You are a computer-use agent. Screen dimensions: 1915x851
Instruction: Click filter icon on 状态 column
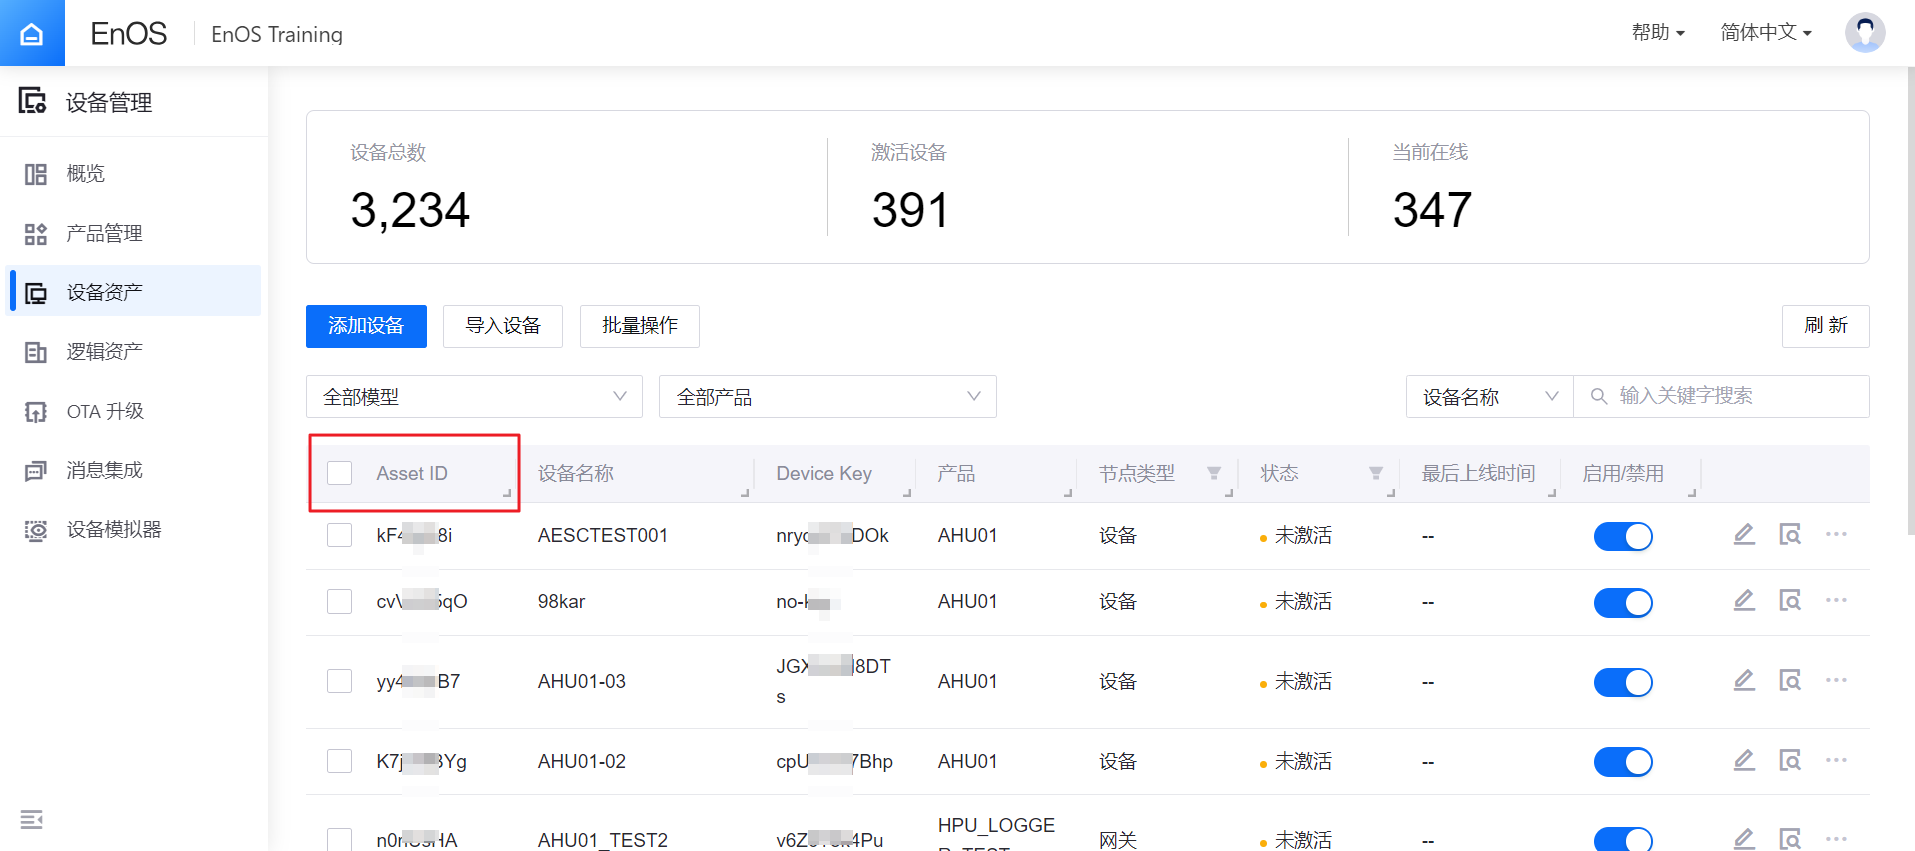coord(1376,474)
